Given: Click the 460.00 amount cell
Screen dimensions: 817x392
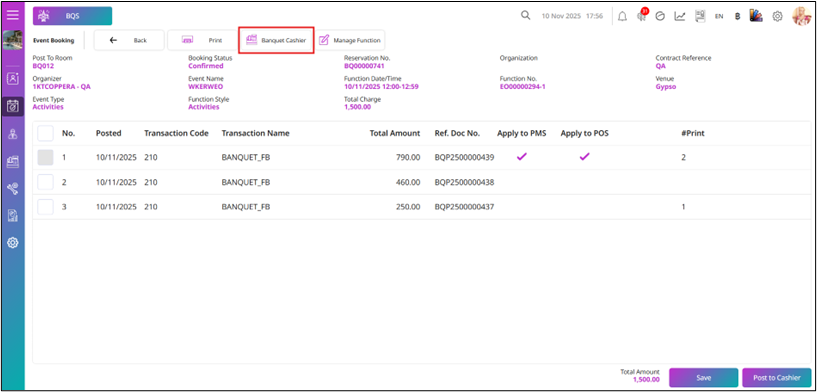Looking at the screenshot, I should click(x=407, y=182).
